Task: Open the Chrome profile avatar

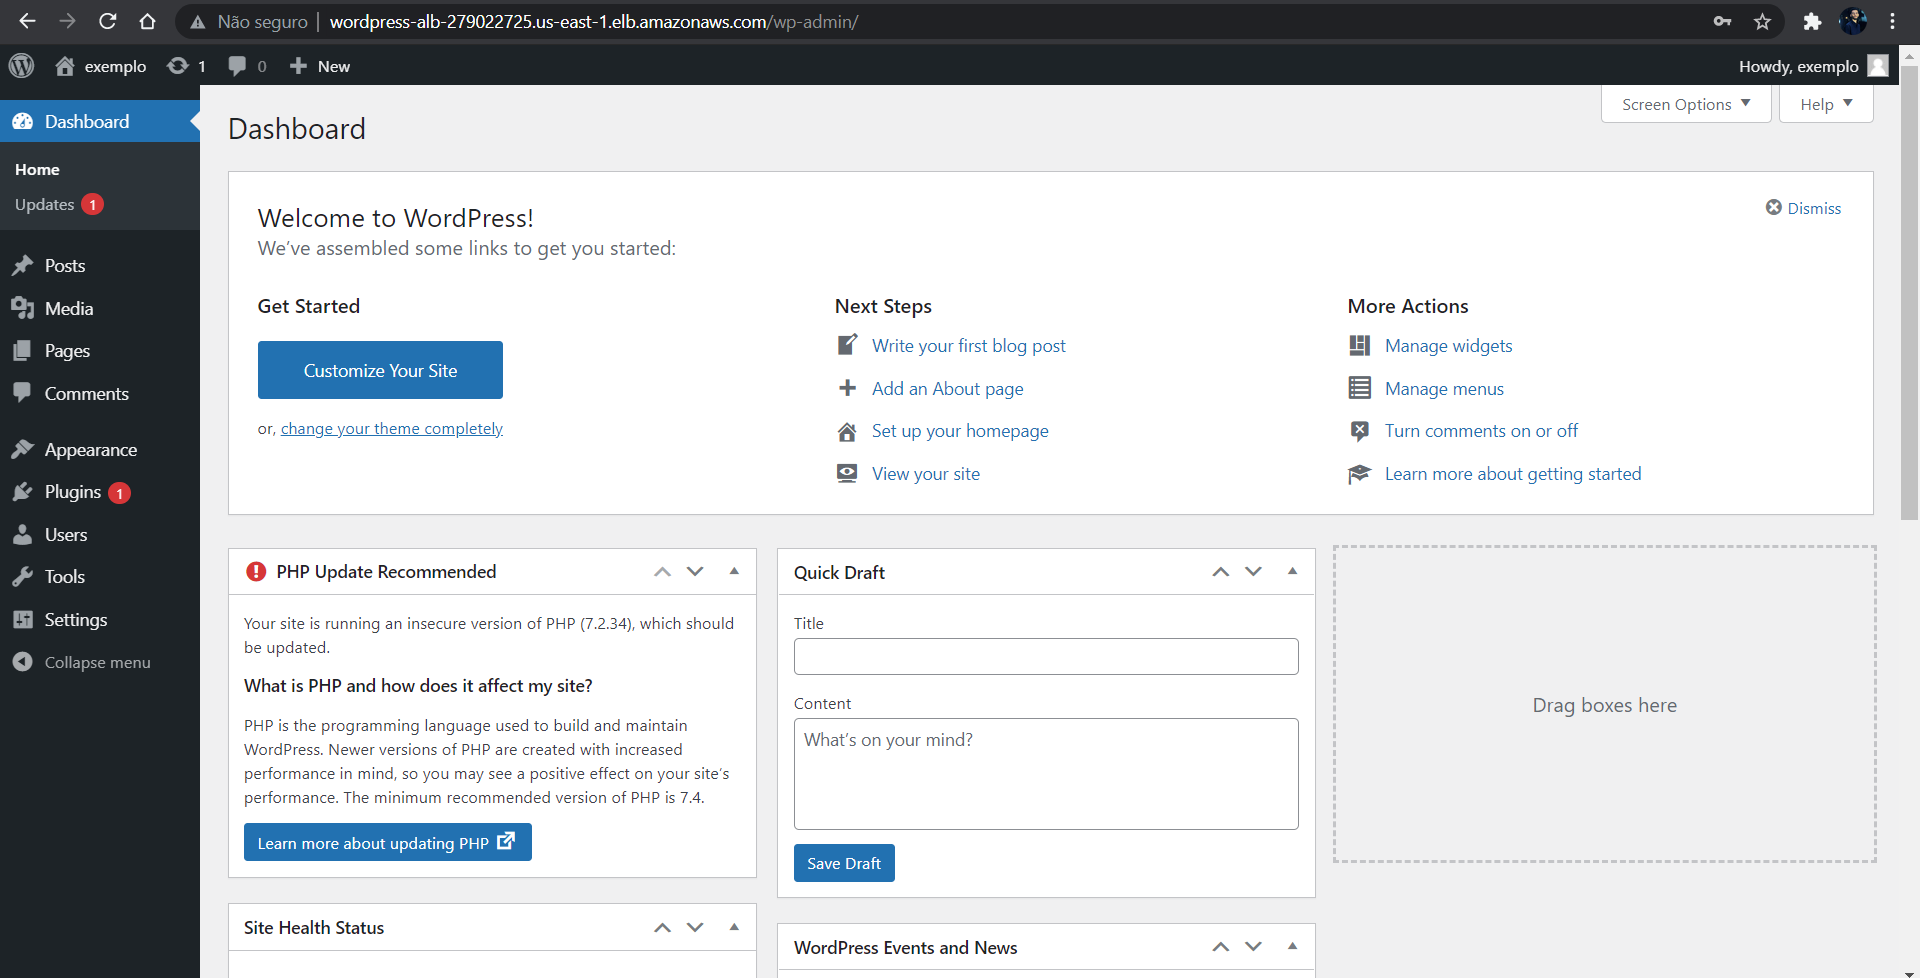Action: click(1853, 21)
